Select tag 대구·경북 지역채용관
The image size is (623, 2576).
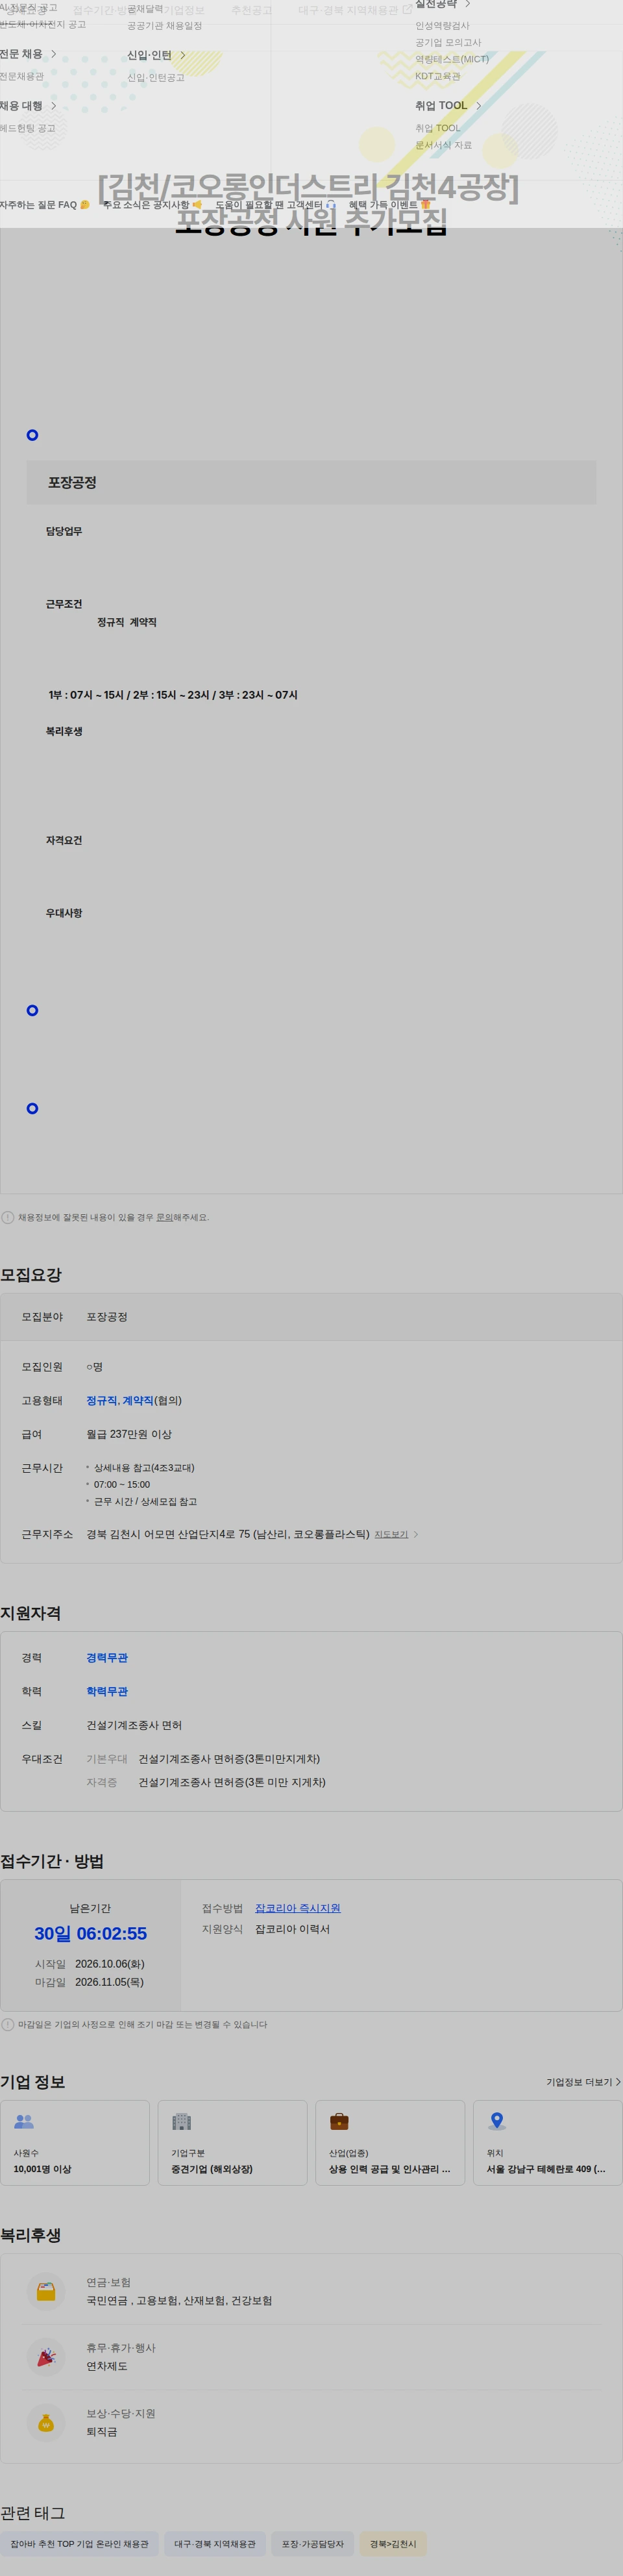(x=215, y=2543)
